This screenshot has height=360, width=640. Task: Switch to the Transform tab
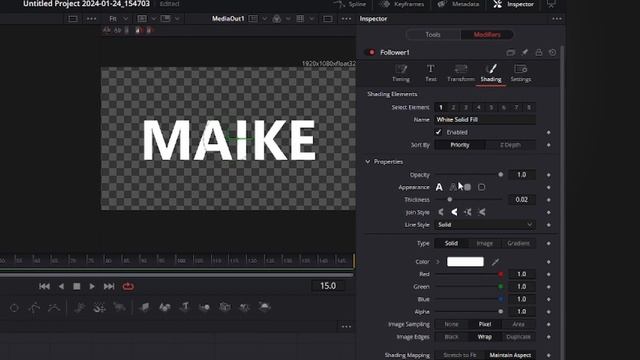click(x=461, y=73)
